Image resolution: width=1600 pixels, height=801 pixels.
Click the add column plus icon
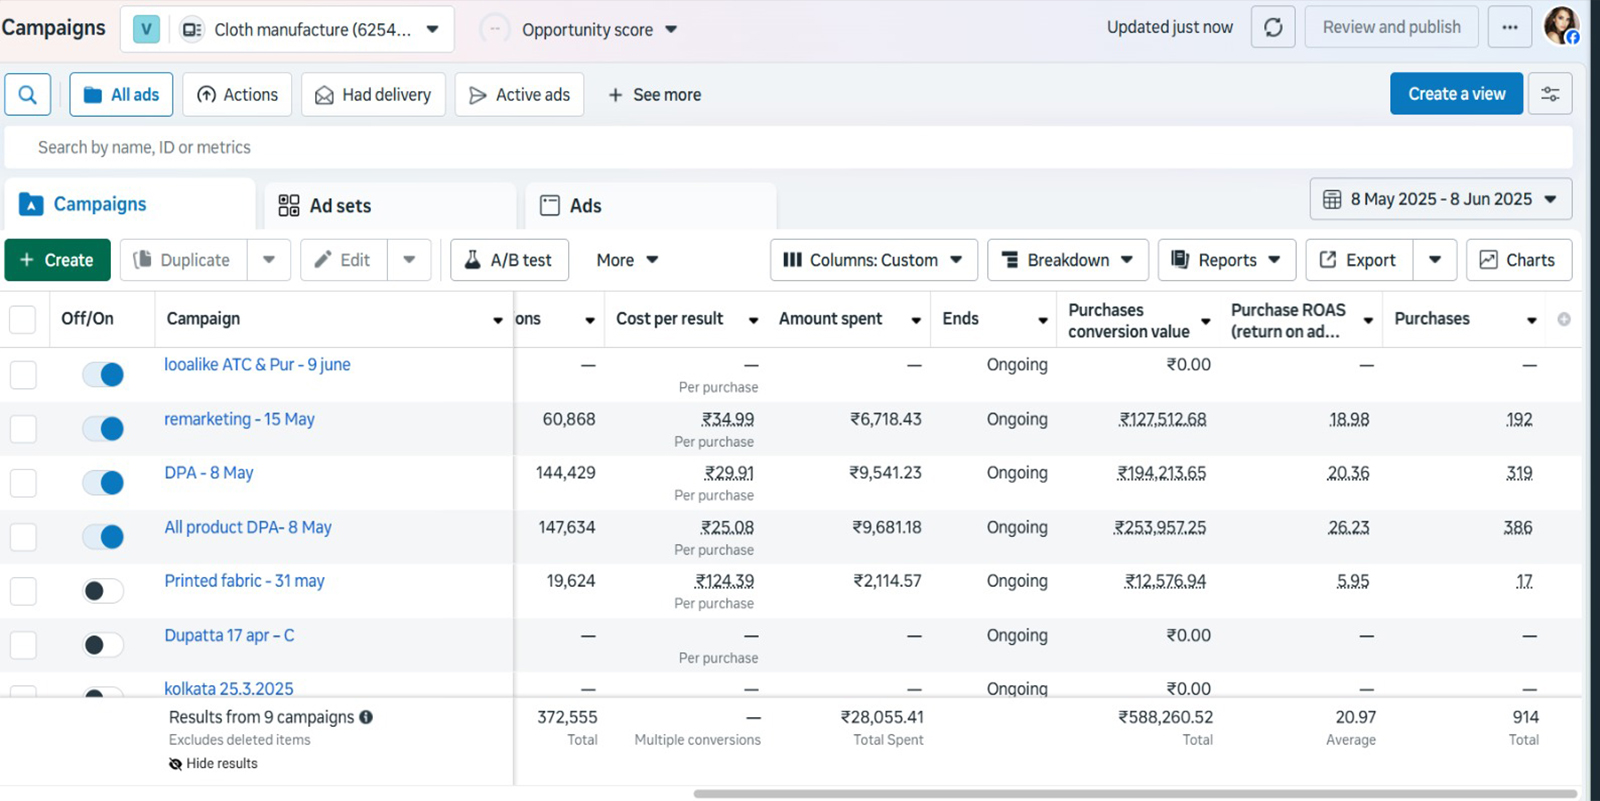(1564, 319)
